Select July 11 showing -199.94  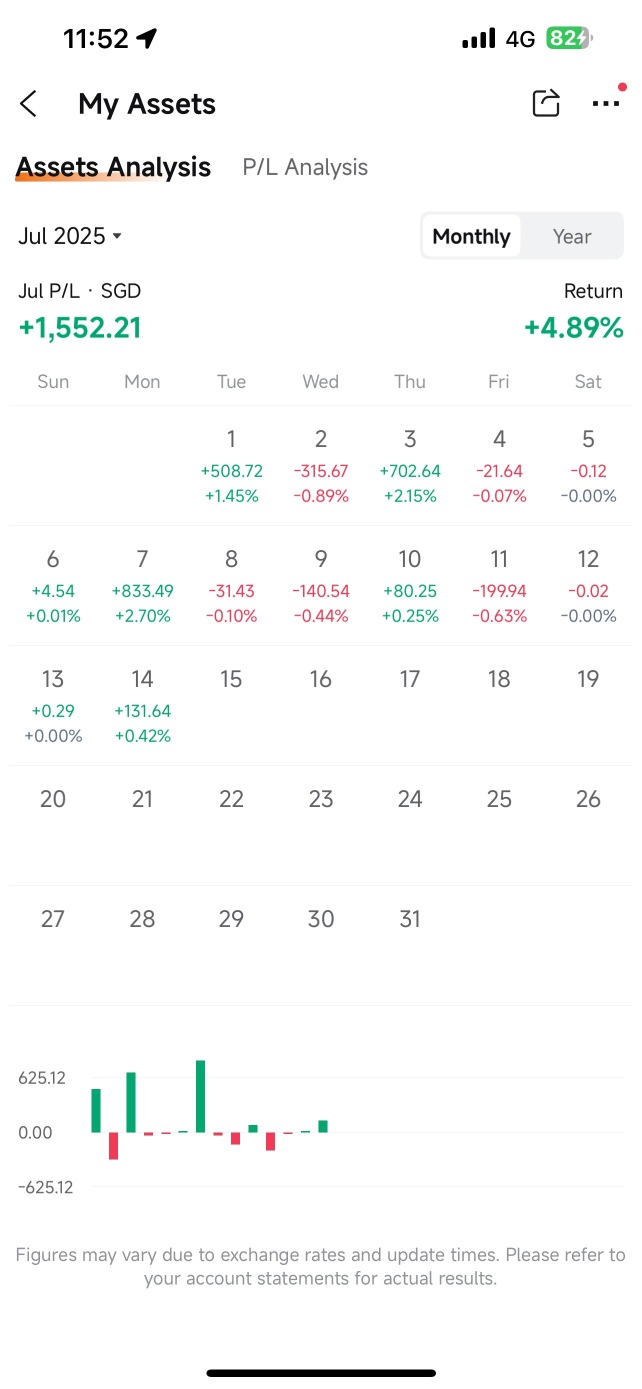pos(499,586)
